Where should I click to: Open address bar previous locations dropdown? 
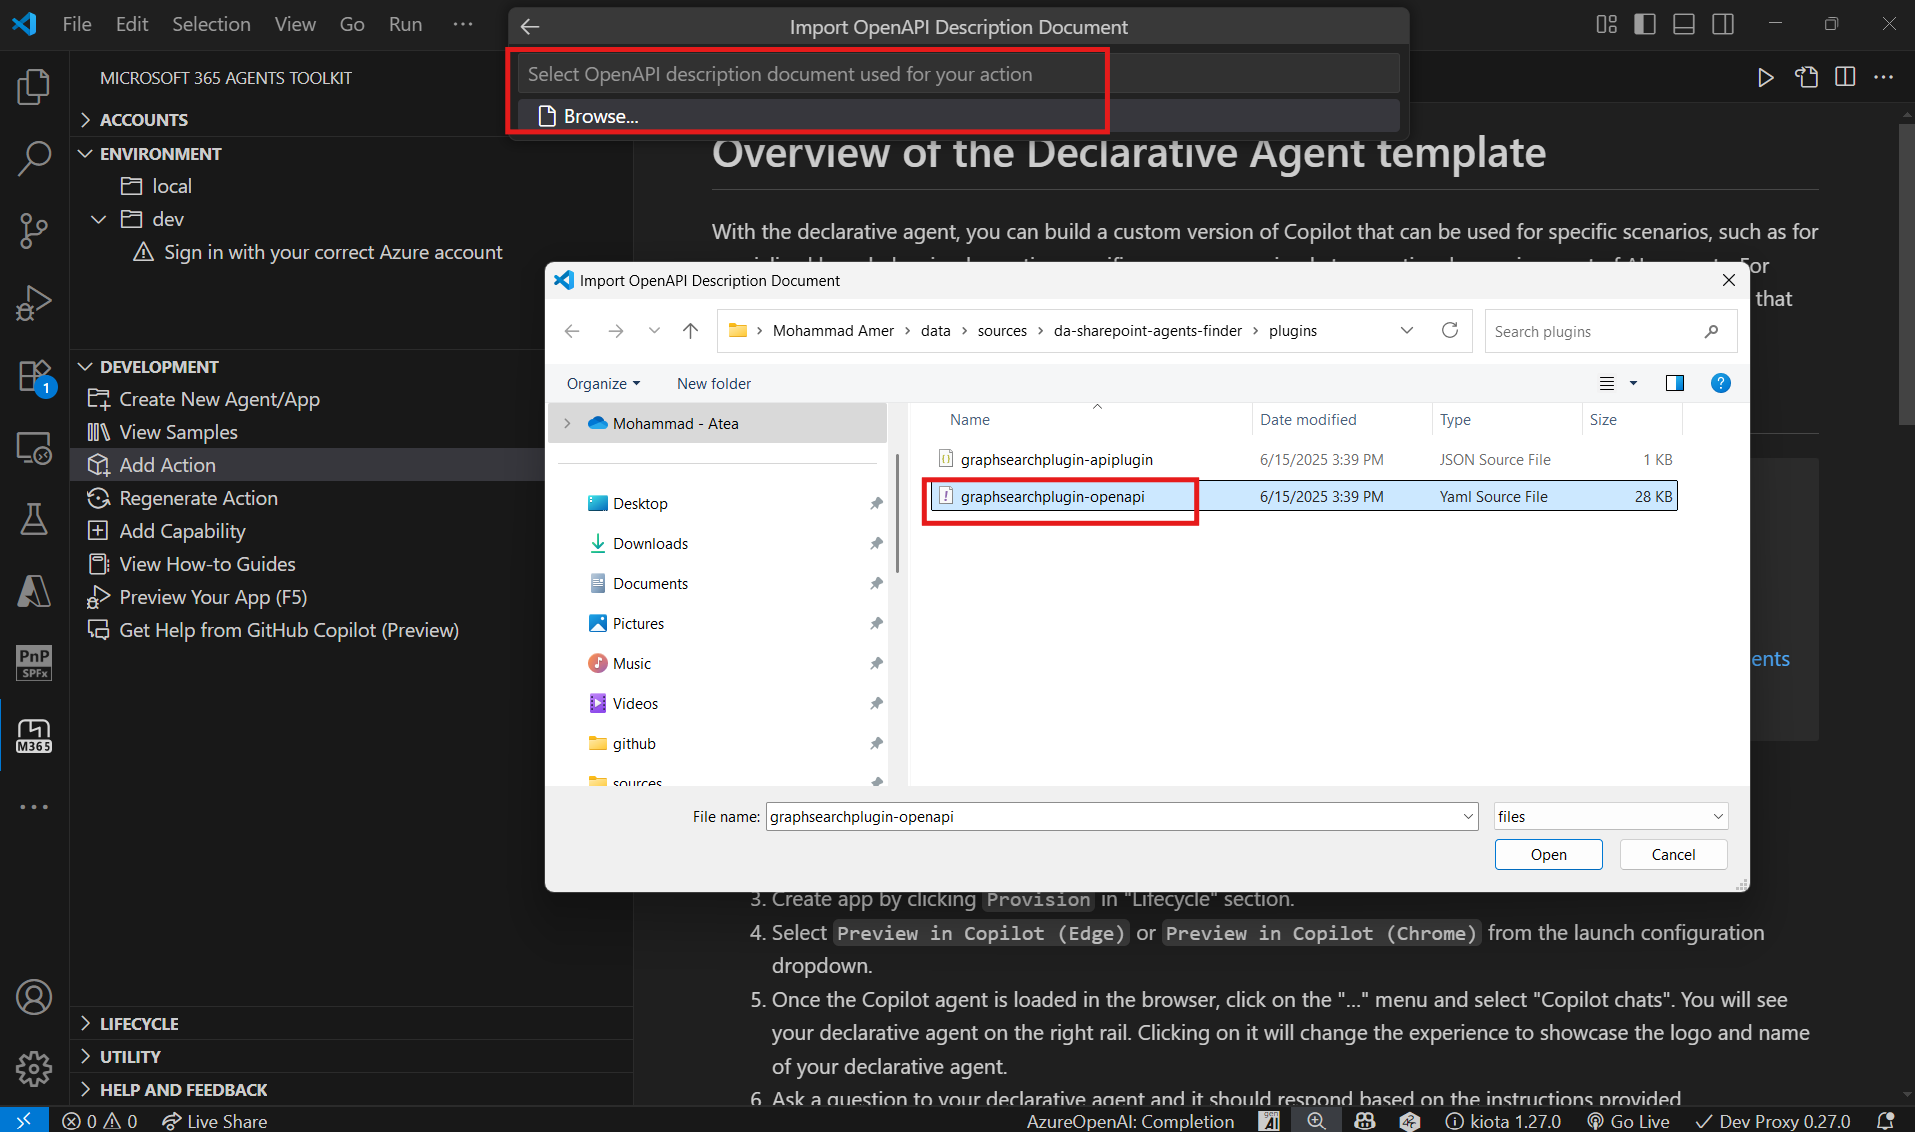click(x=1407, y=331)
